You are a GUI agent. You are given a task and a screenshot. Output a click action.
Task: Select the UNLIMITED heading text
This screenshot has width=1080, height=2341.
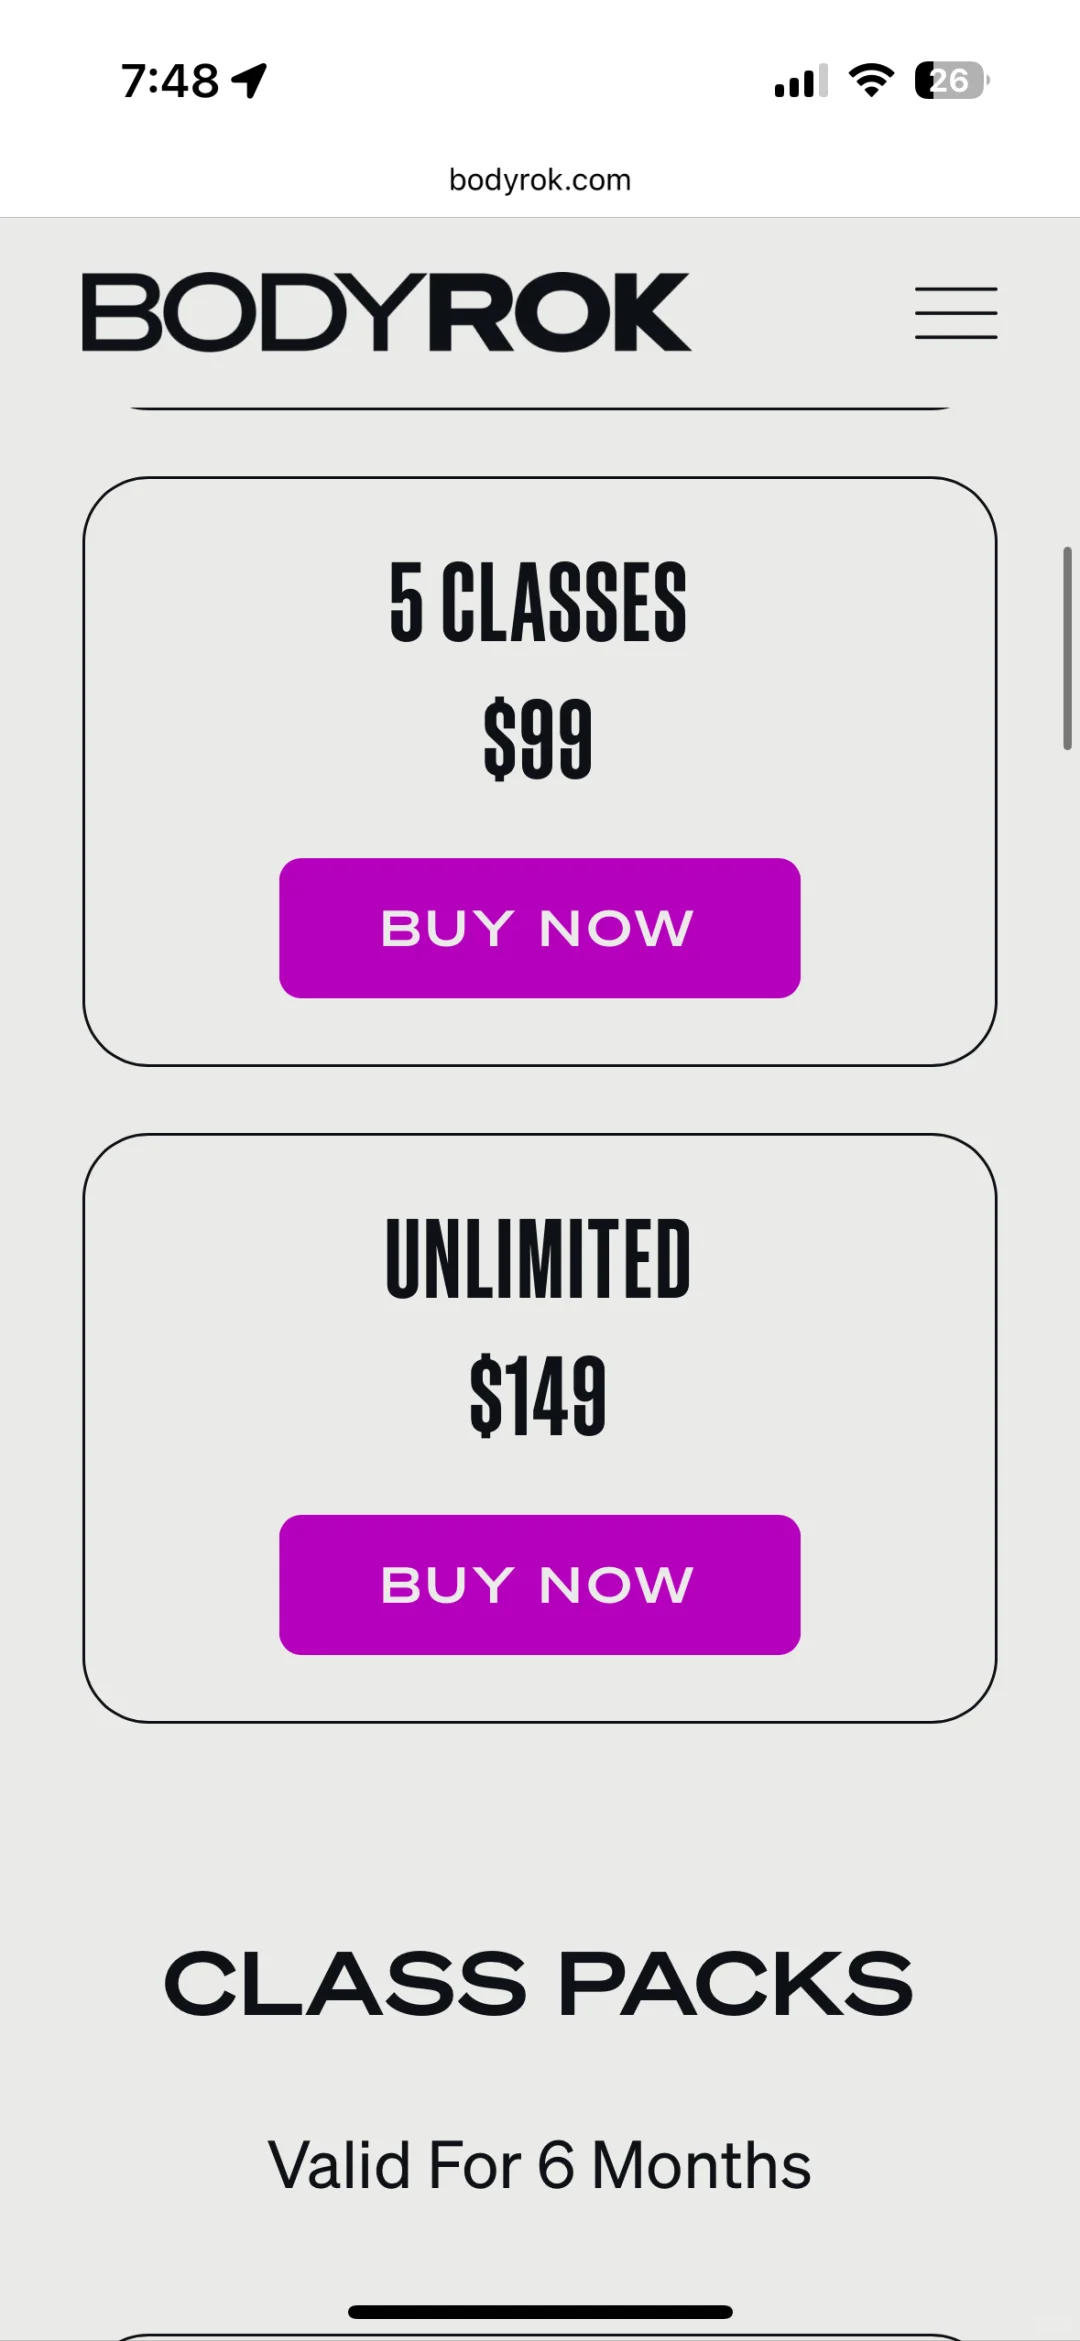click(538, 1259)
